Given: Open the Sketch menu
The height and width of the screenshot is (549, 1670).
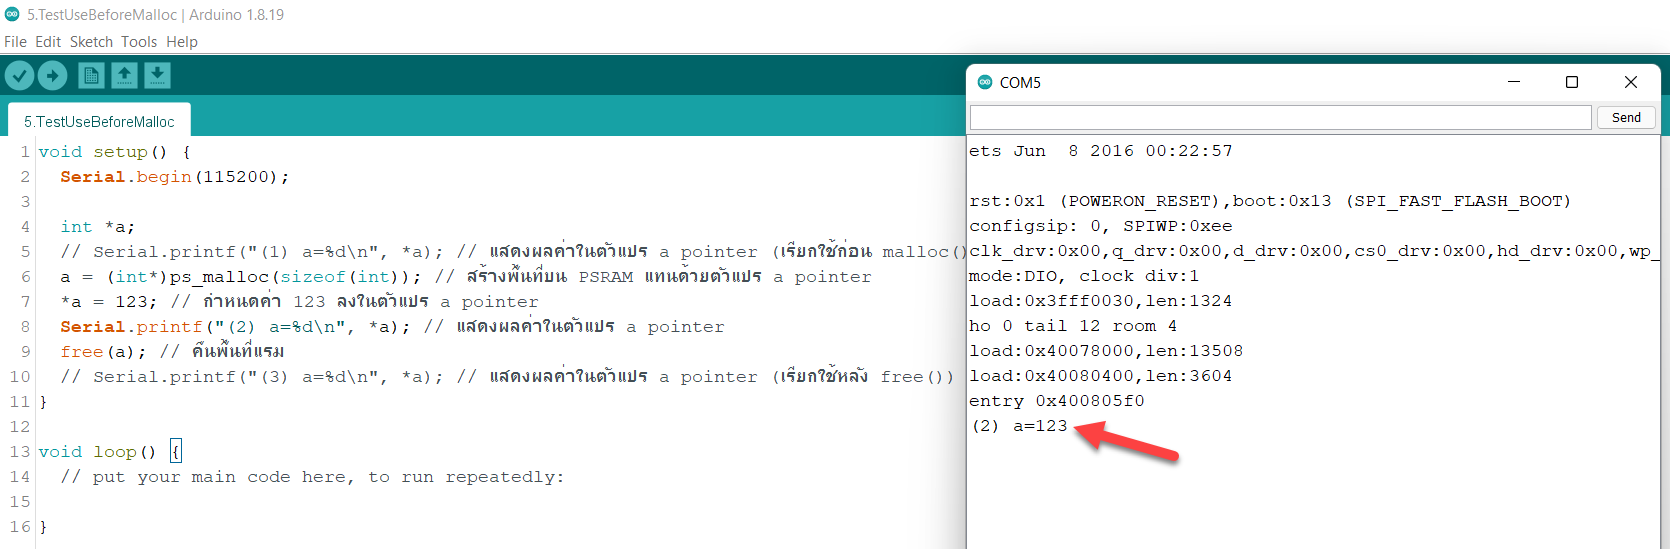Looking at the screenshot, I should pos(91,42).
